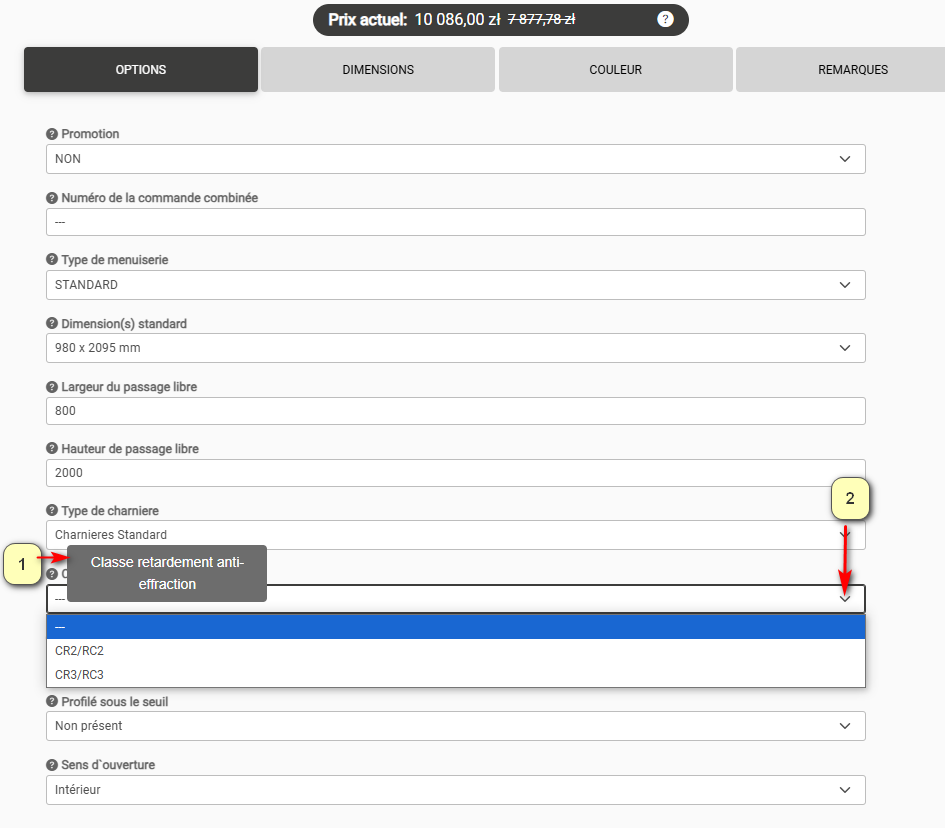Screen dimensions: 945x828
Task: Switch to the DIMENSIONS tab
Action: pyautogui.click(x=378, y=70)
